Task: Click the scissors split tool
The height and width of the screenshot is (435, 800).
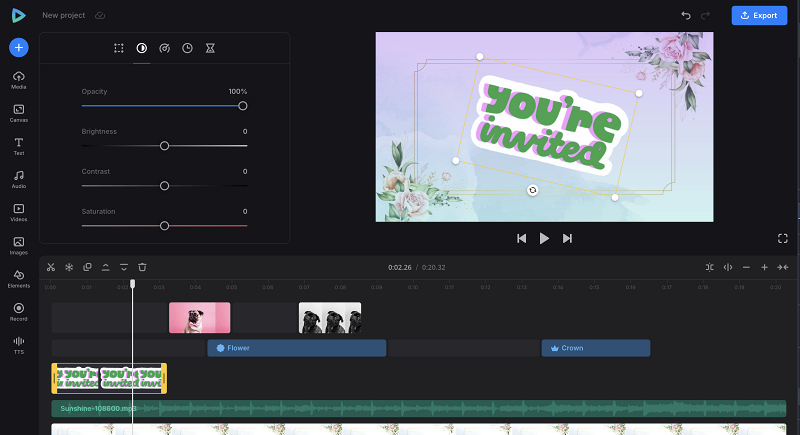Action: tap(51, 267)
